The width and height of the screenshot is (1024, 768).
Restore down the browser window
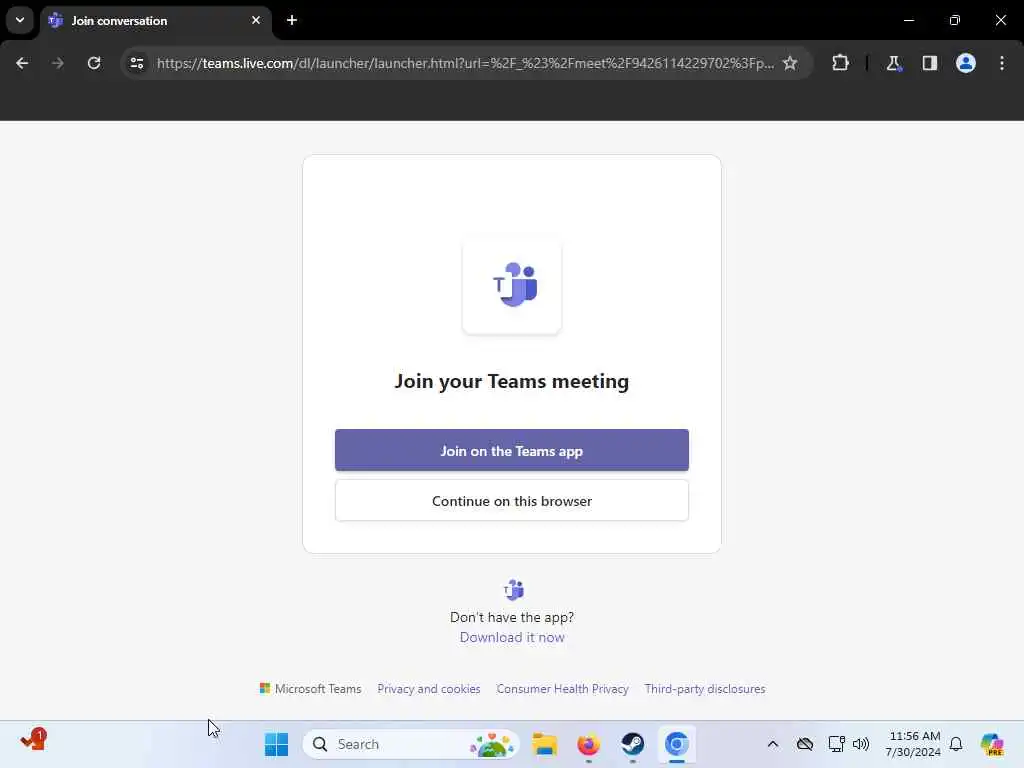point(955,20)
